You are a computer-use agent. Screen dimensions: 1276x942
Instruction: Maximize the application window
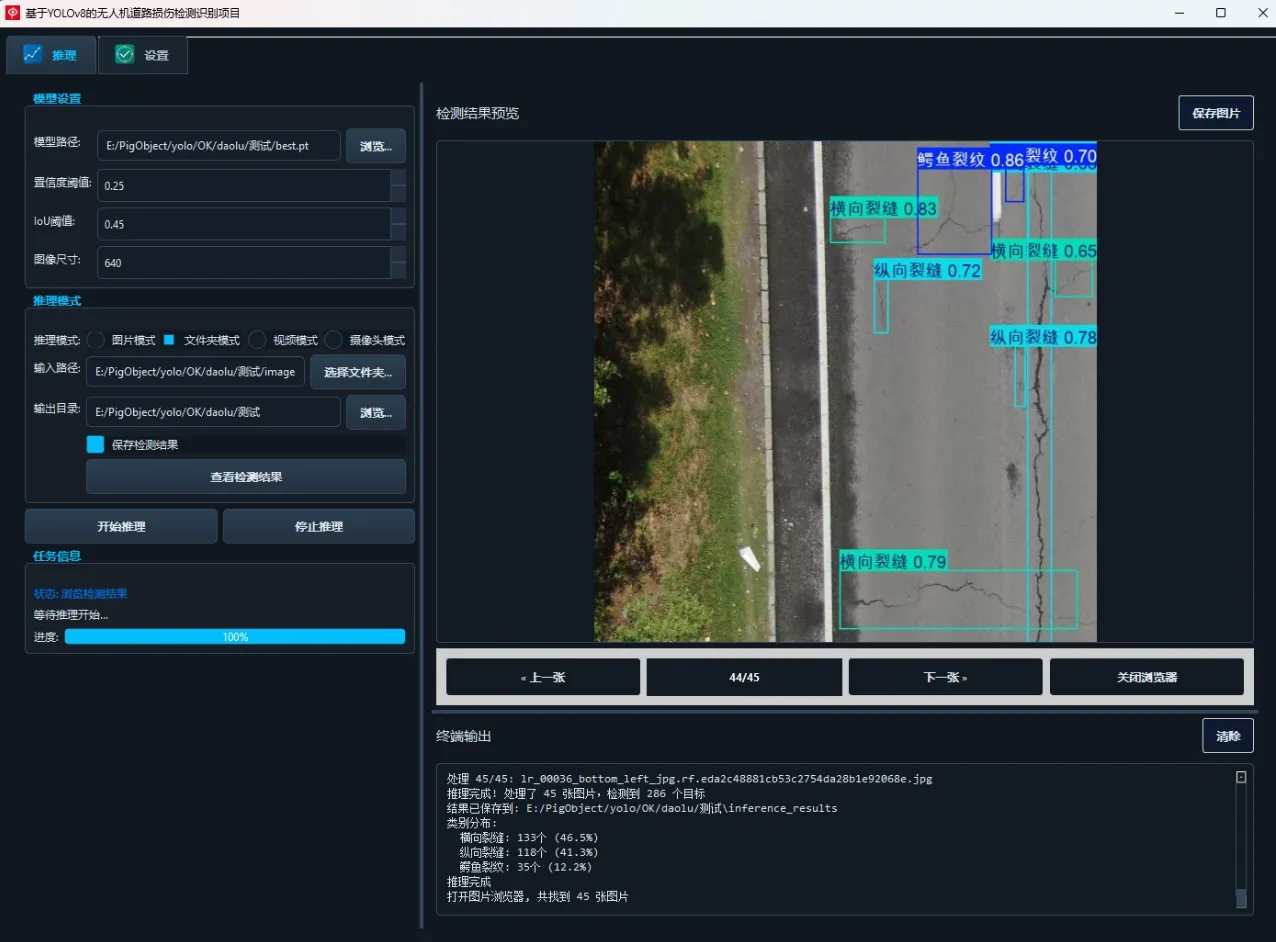pyautogui.click(x=1221, y=13)
